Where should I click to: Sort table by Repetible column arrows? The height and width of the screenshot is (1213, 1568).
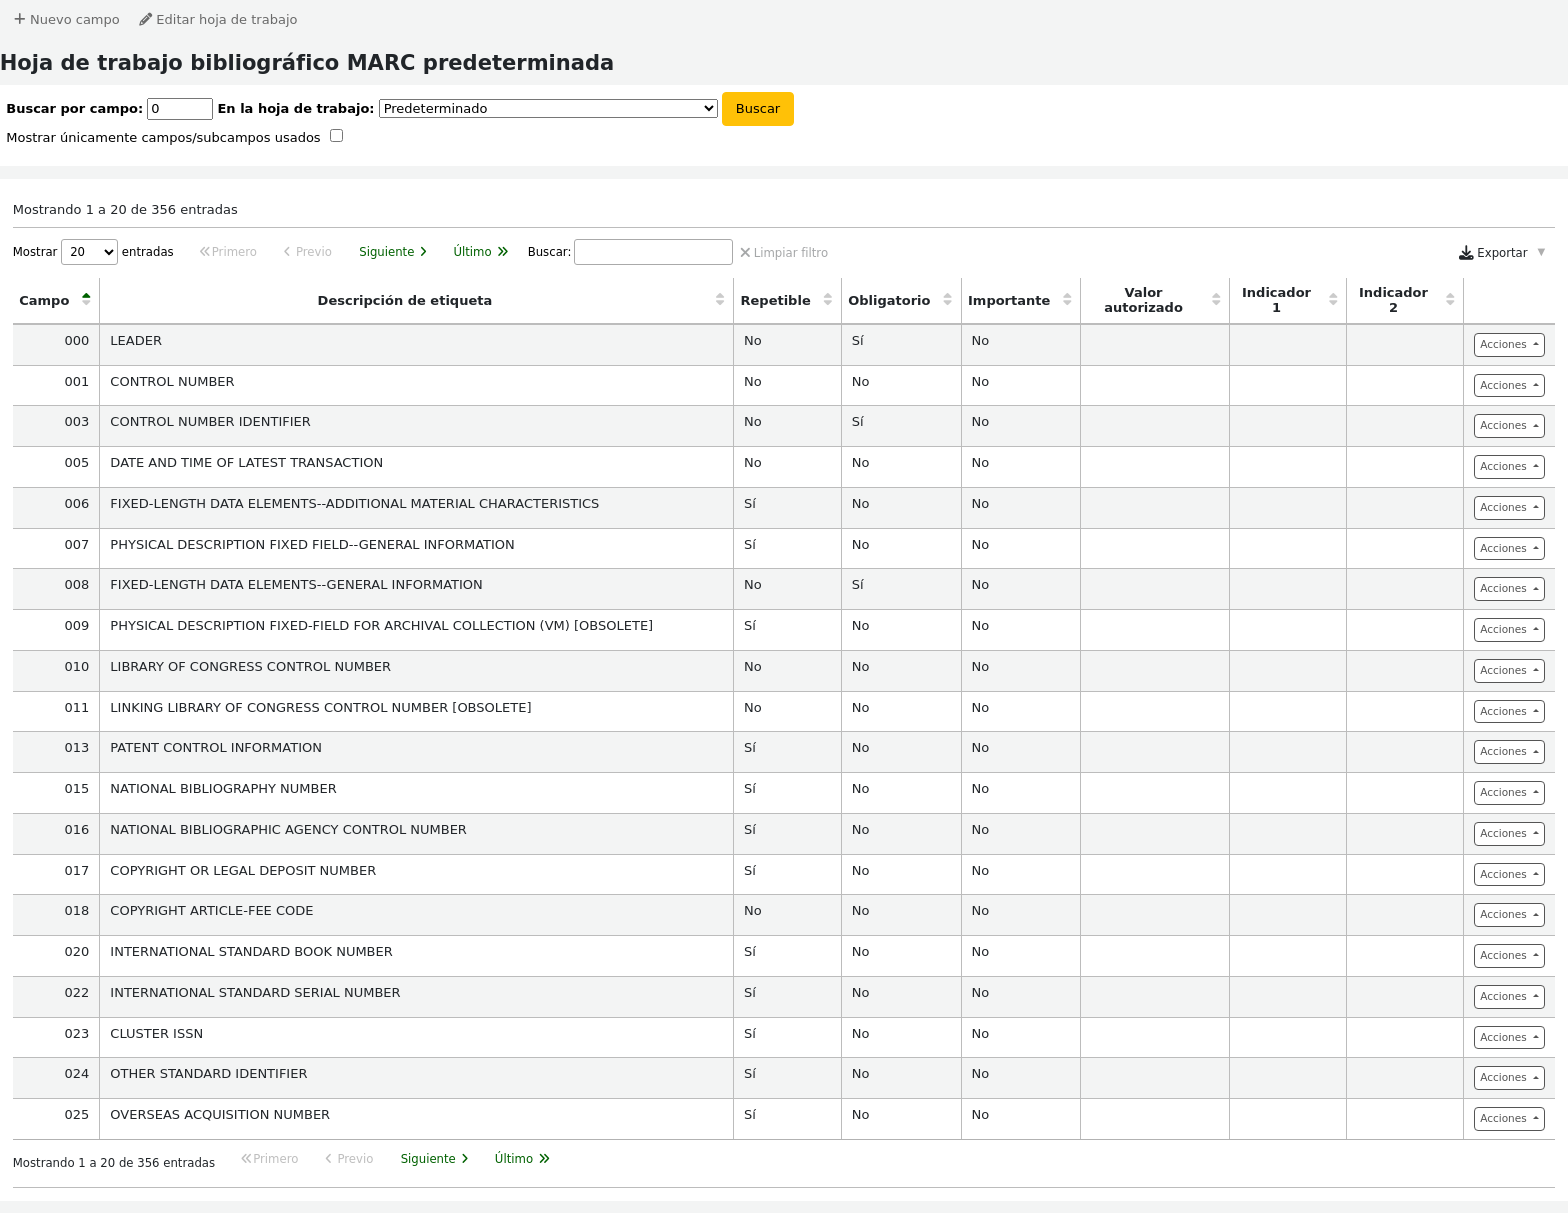[827, 300]
